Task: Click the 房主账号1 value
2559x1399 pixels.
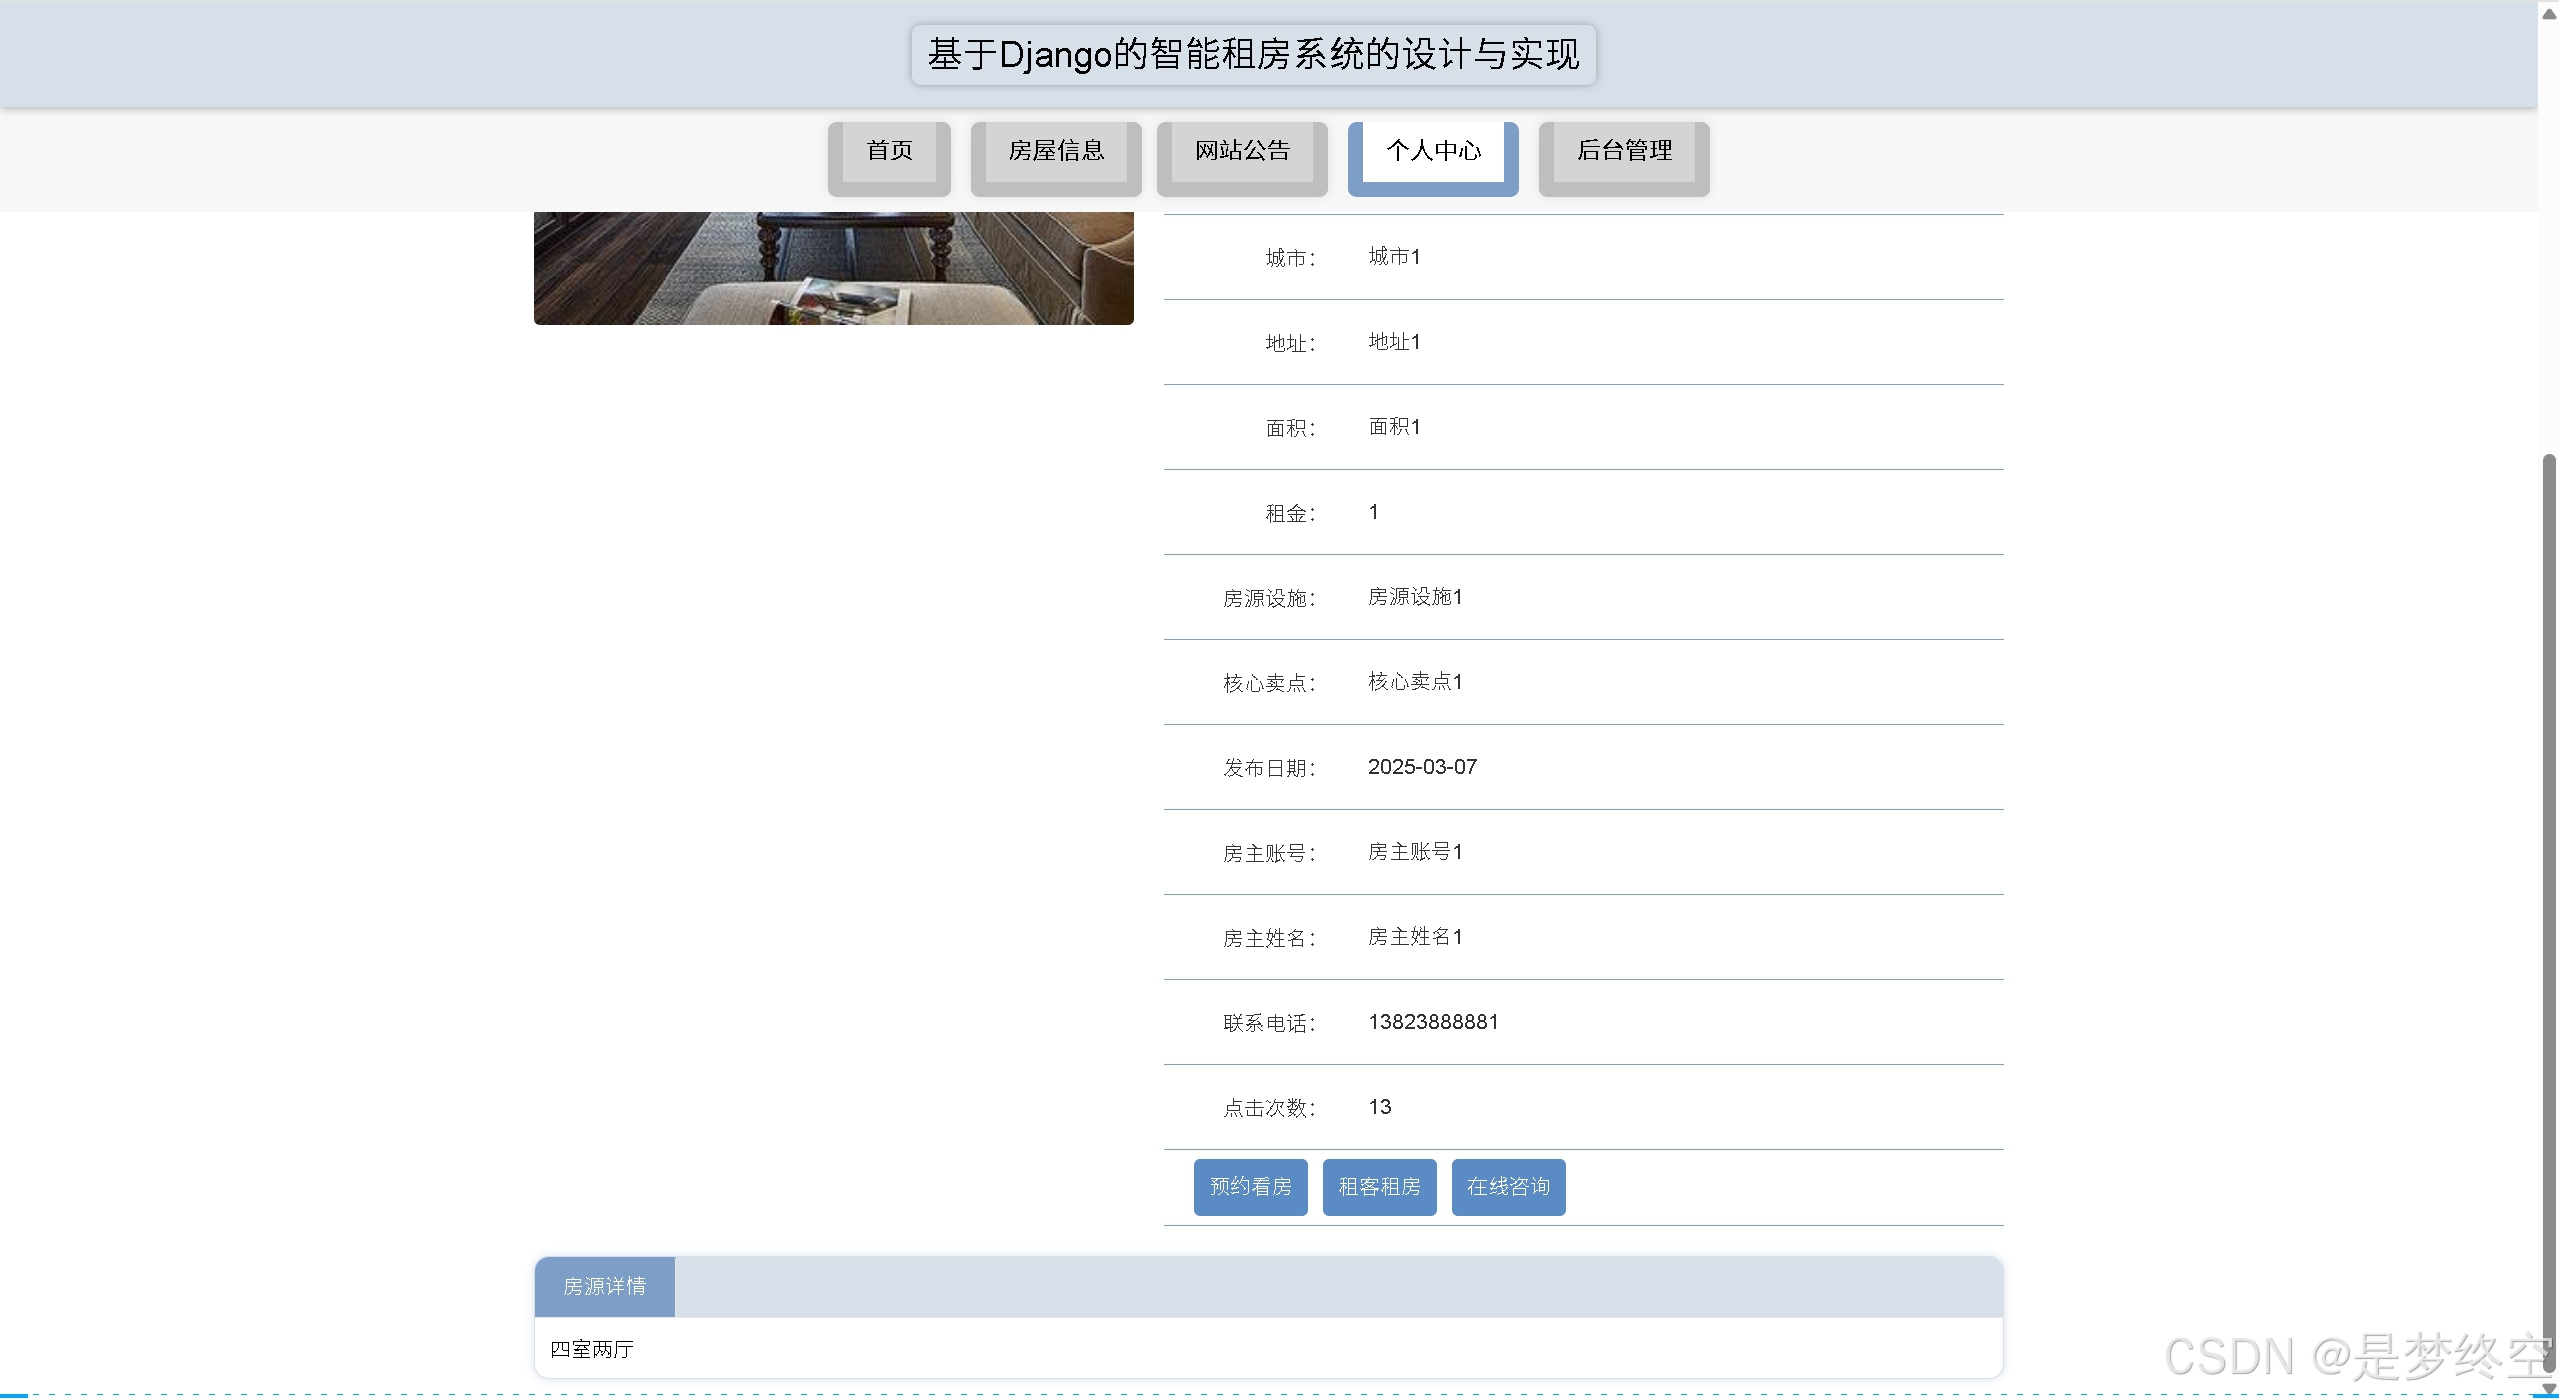Action: pyautogui.click(x=1415, y=852)
